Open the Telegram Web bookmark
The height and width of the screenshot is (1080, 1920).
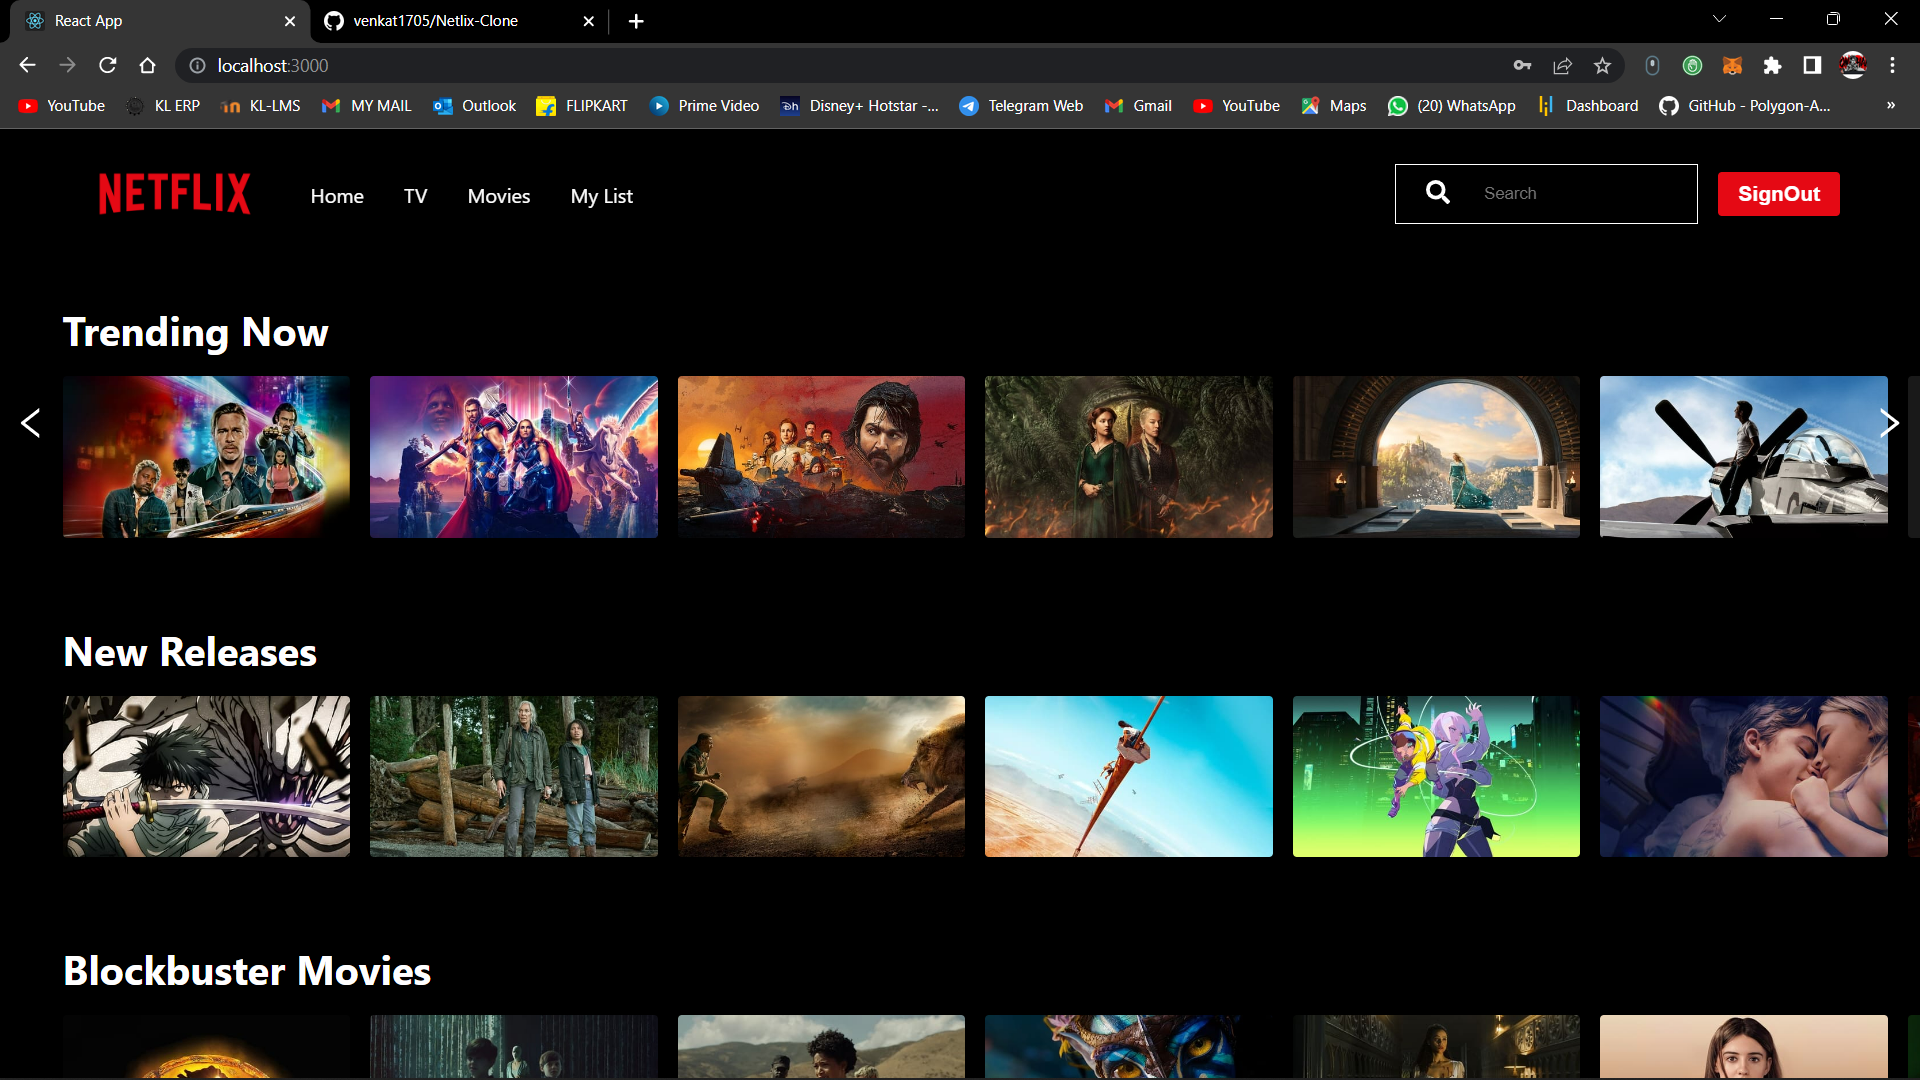click(1021, 105)
